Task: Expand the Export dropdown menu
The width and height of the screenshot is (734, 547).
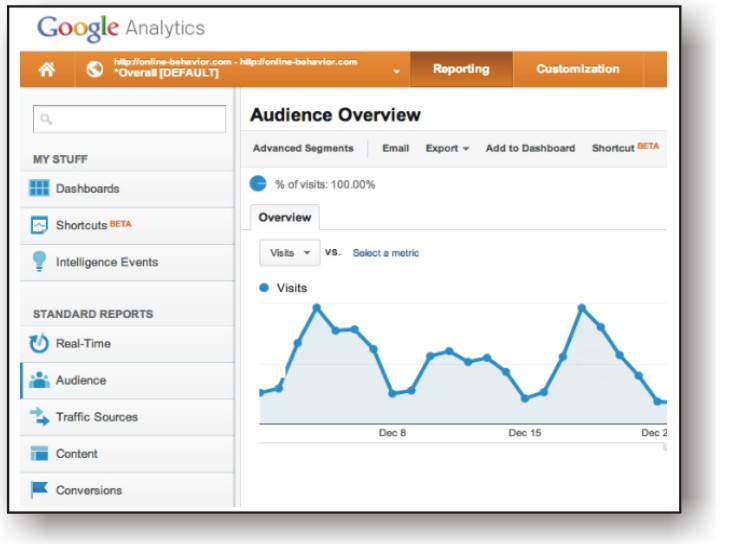Action: 447,148
